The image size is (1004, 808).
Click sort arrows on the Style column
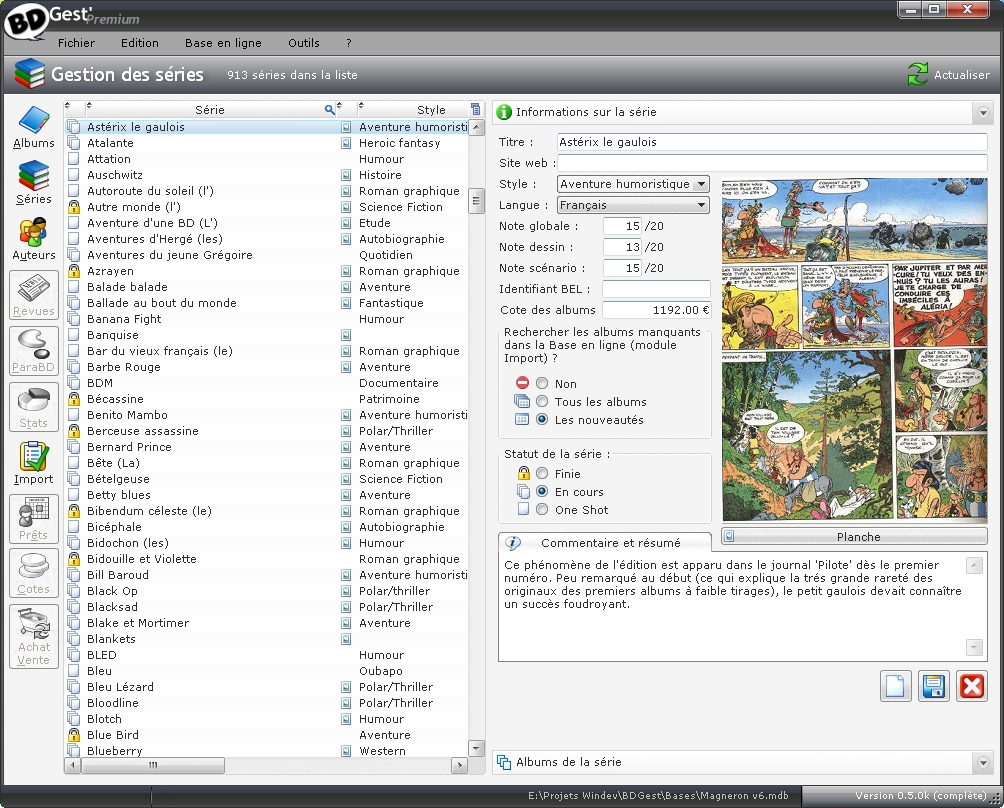tap(361, 106)
